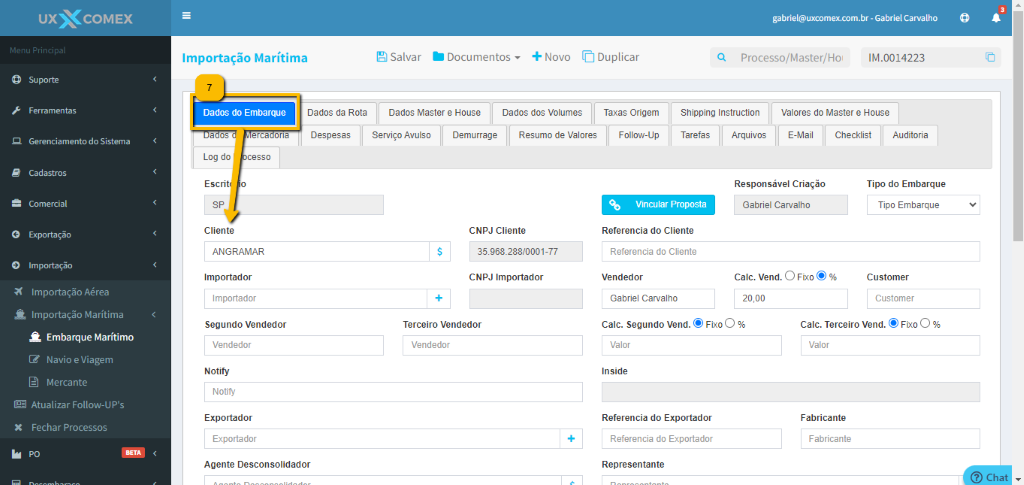Image resolution: width=1024 pixels, height=485 pixels.
Task: Click the UX COMEX logo
Action: (86, 18)
